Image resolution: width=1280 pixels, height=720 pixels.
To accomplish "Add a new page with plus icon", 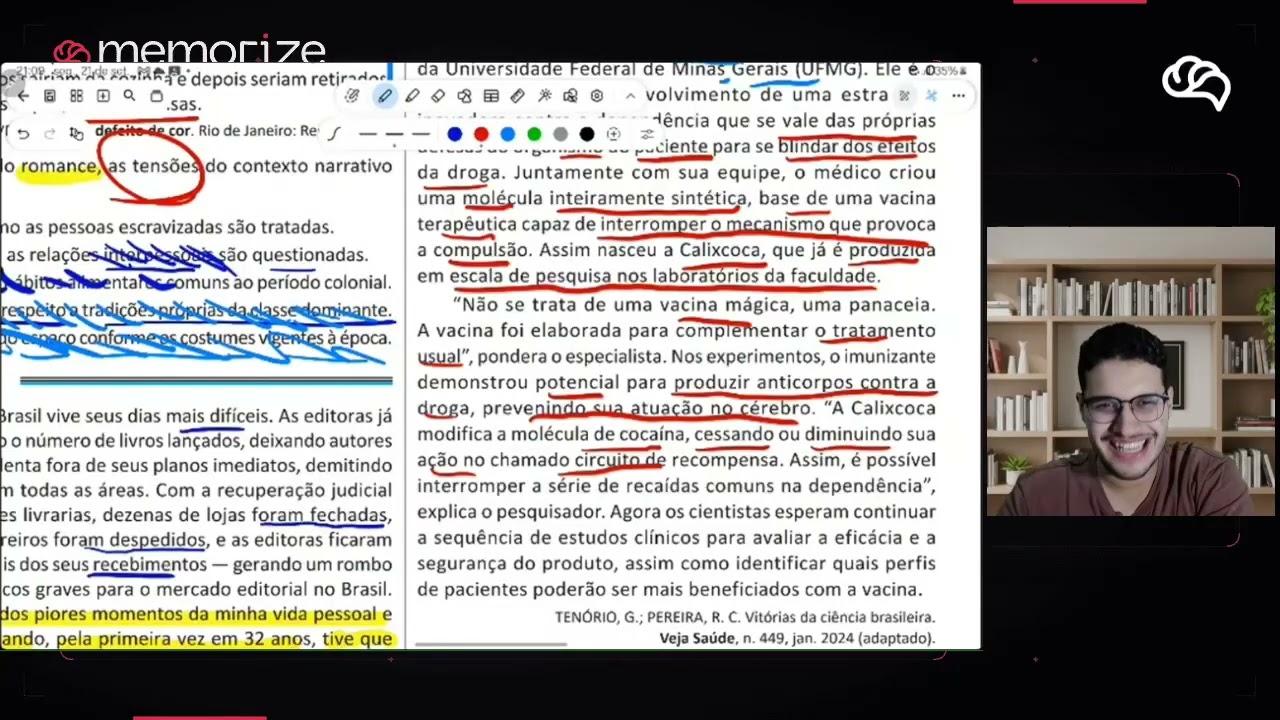I will point(103,96).
